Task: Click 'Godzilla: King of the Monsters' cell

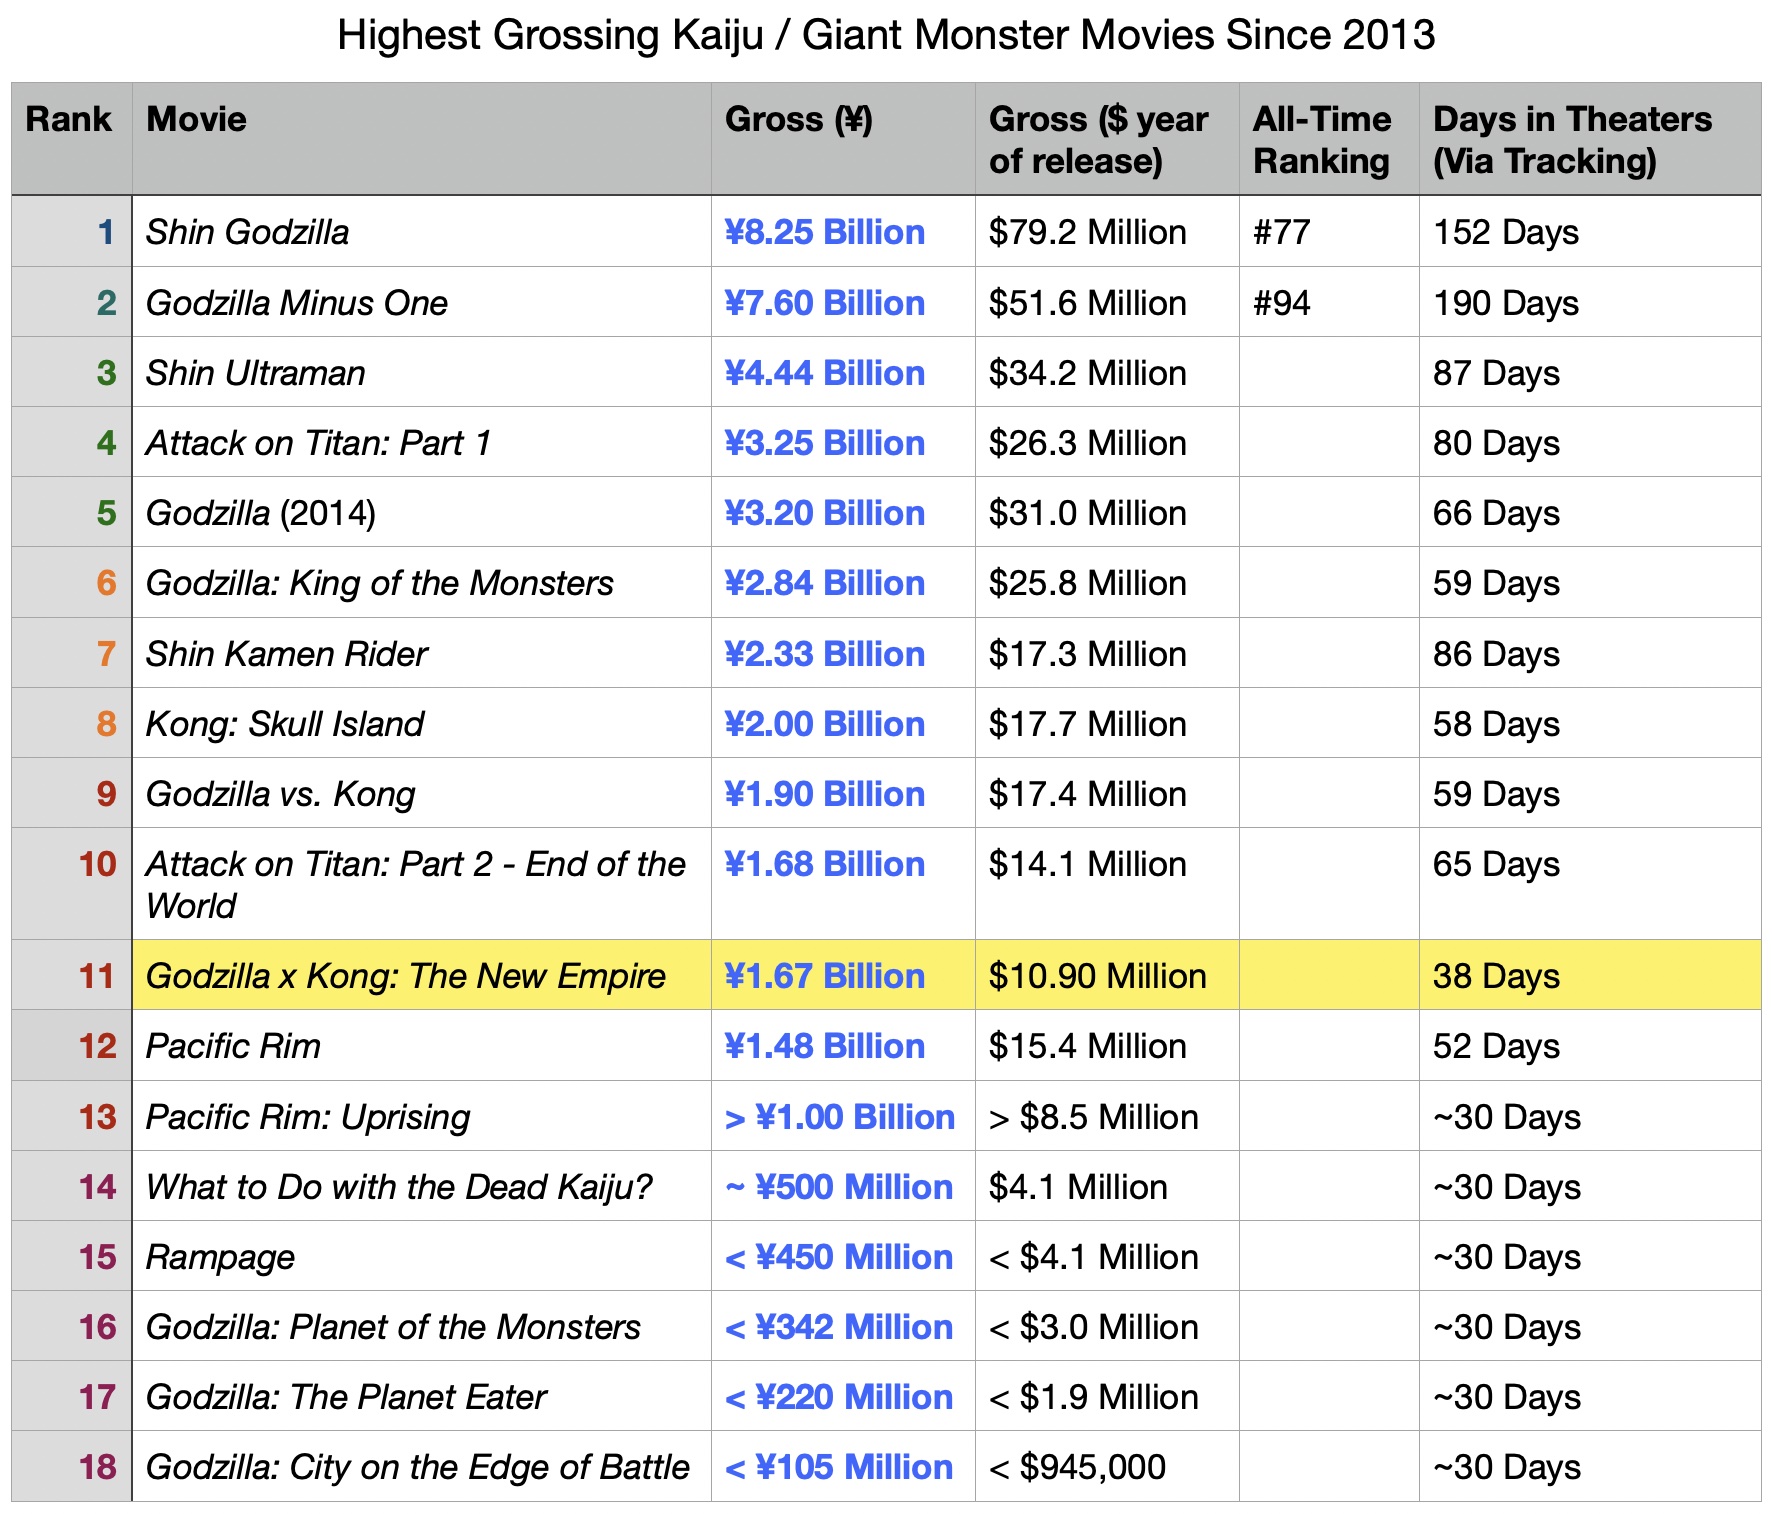Action: click(421, 582)
